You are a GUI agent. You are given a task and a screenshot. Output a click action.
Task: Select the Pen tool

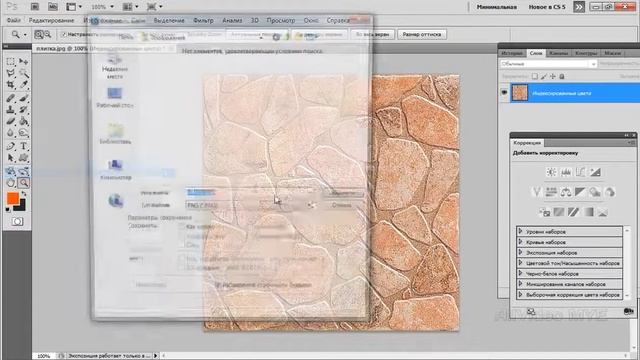pyautogui.click(x=11, y=146)
